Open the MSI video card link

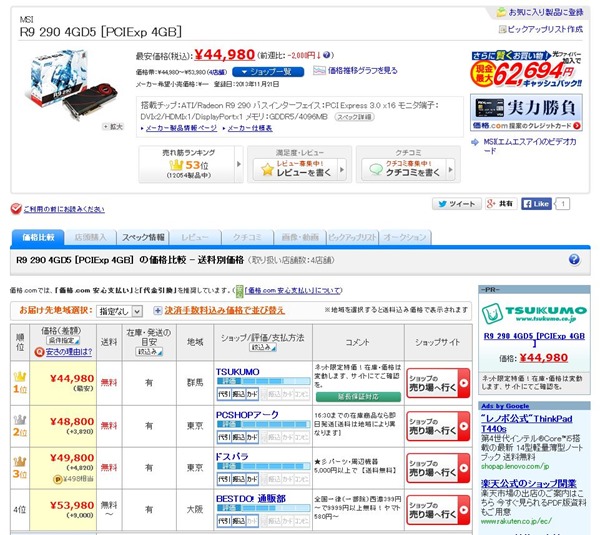pos(530,146)
